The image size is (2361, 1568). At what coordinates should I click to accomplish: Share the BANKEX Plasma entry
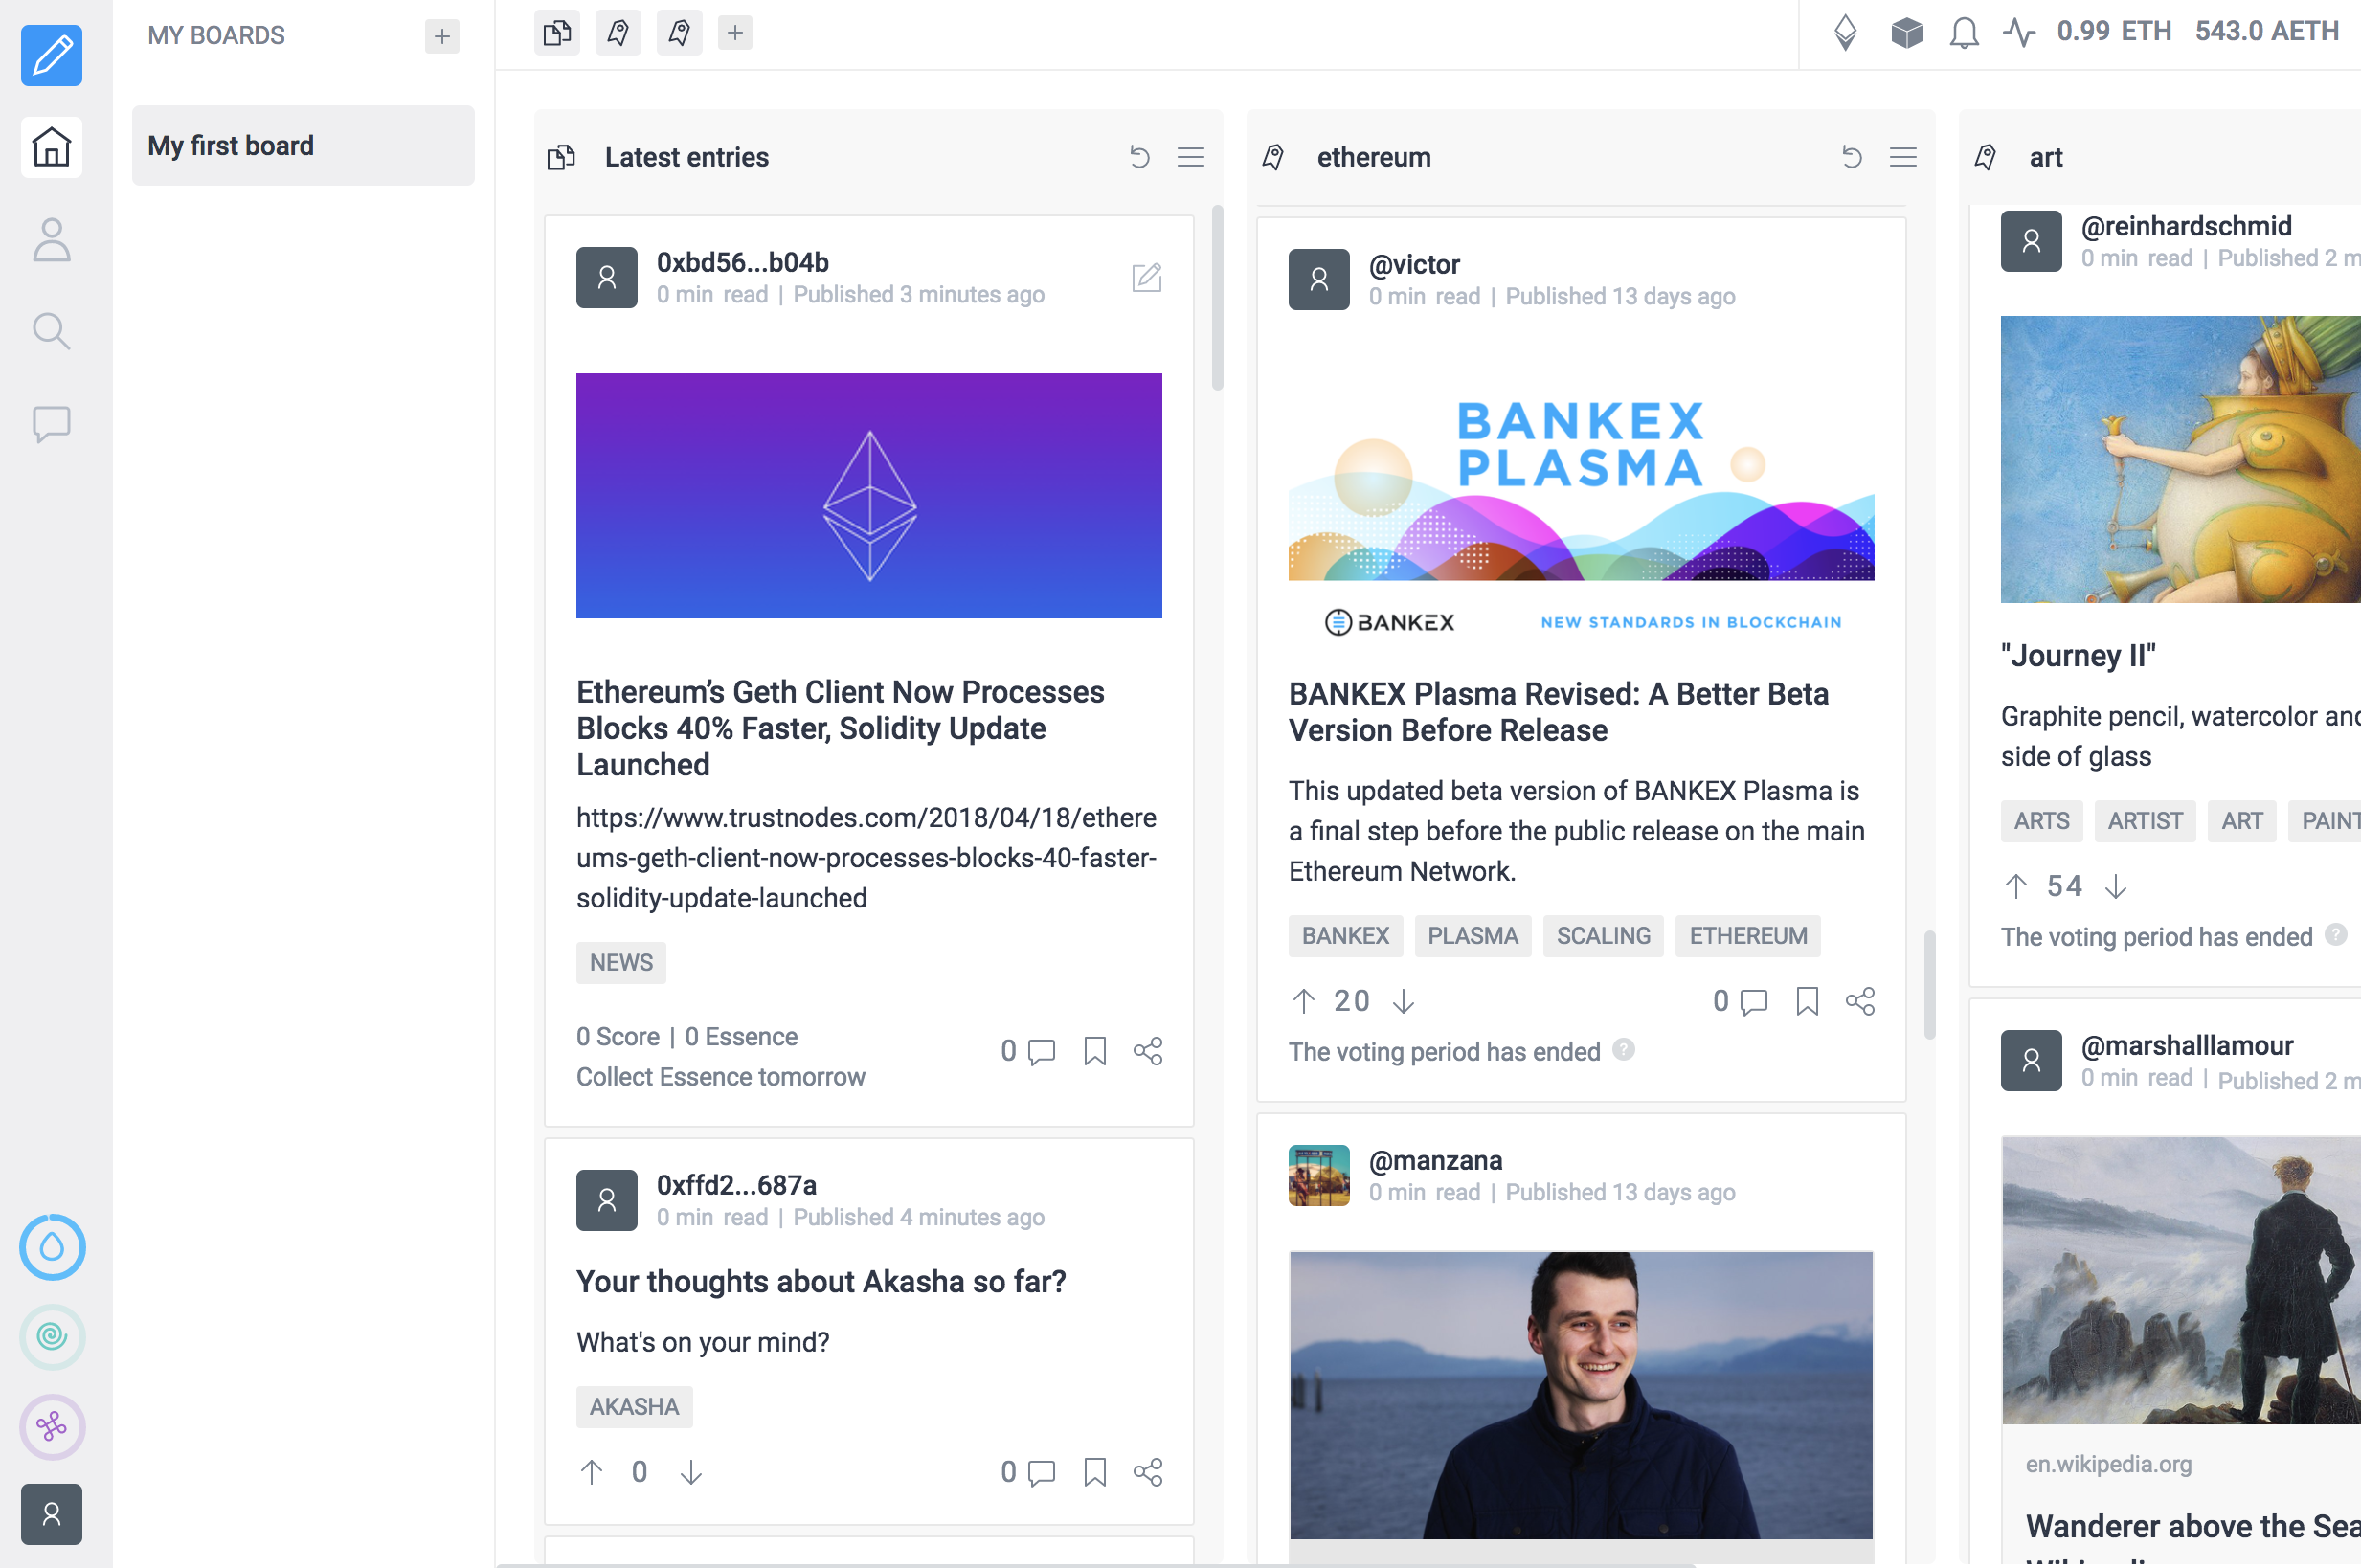(x=1860, y=1001)
